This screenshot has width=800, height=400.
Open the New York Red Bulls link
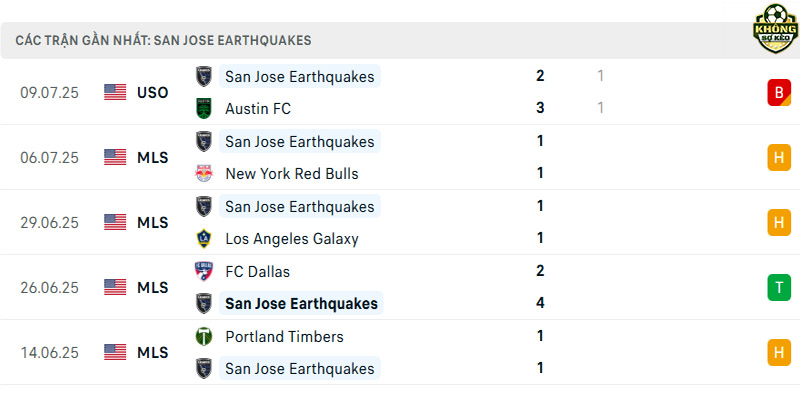292,173
